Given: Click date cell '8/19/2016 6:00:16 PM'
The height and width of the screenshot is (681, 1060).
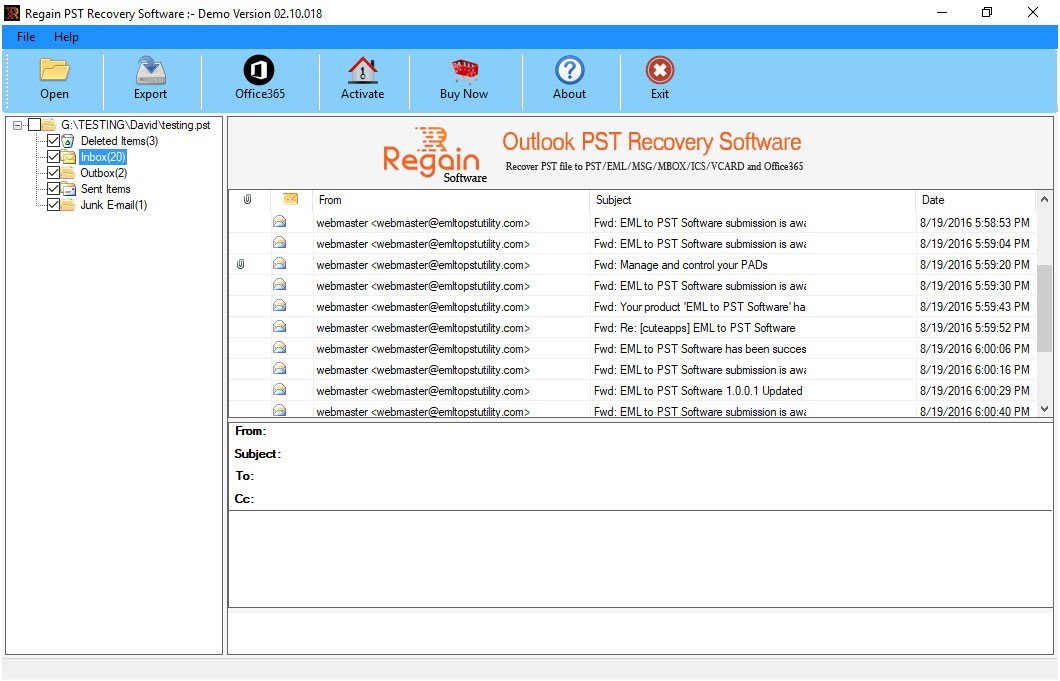Looking at the screenshot, I should (x=974, y=370).
